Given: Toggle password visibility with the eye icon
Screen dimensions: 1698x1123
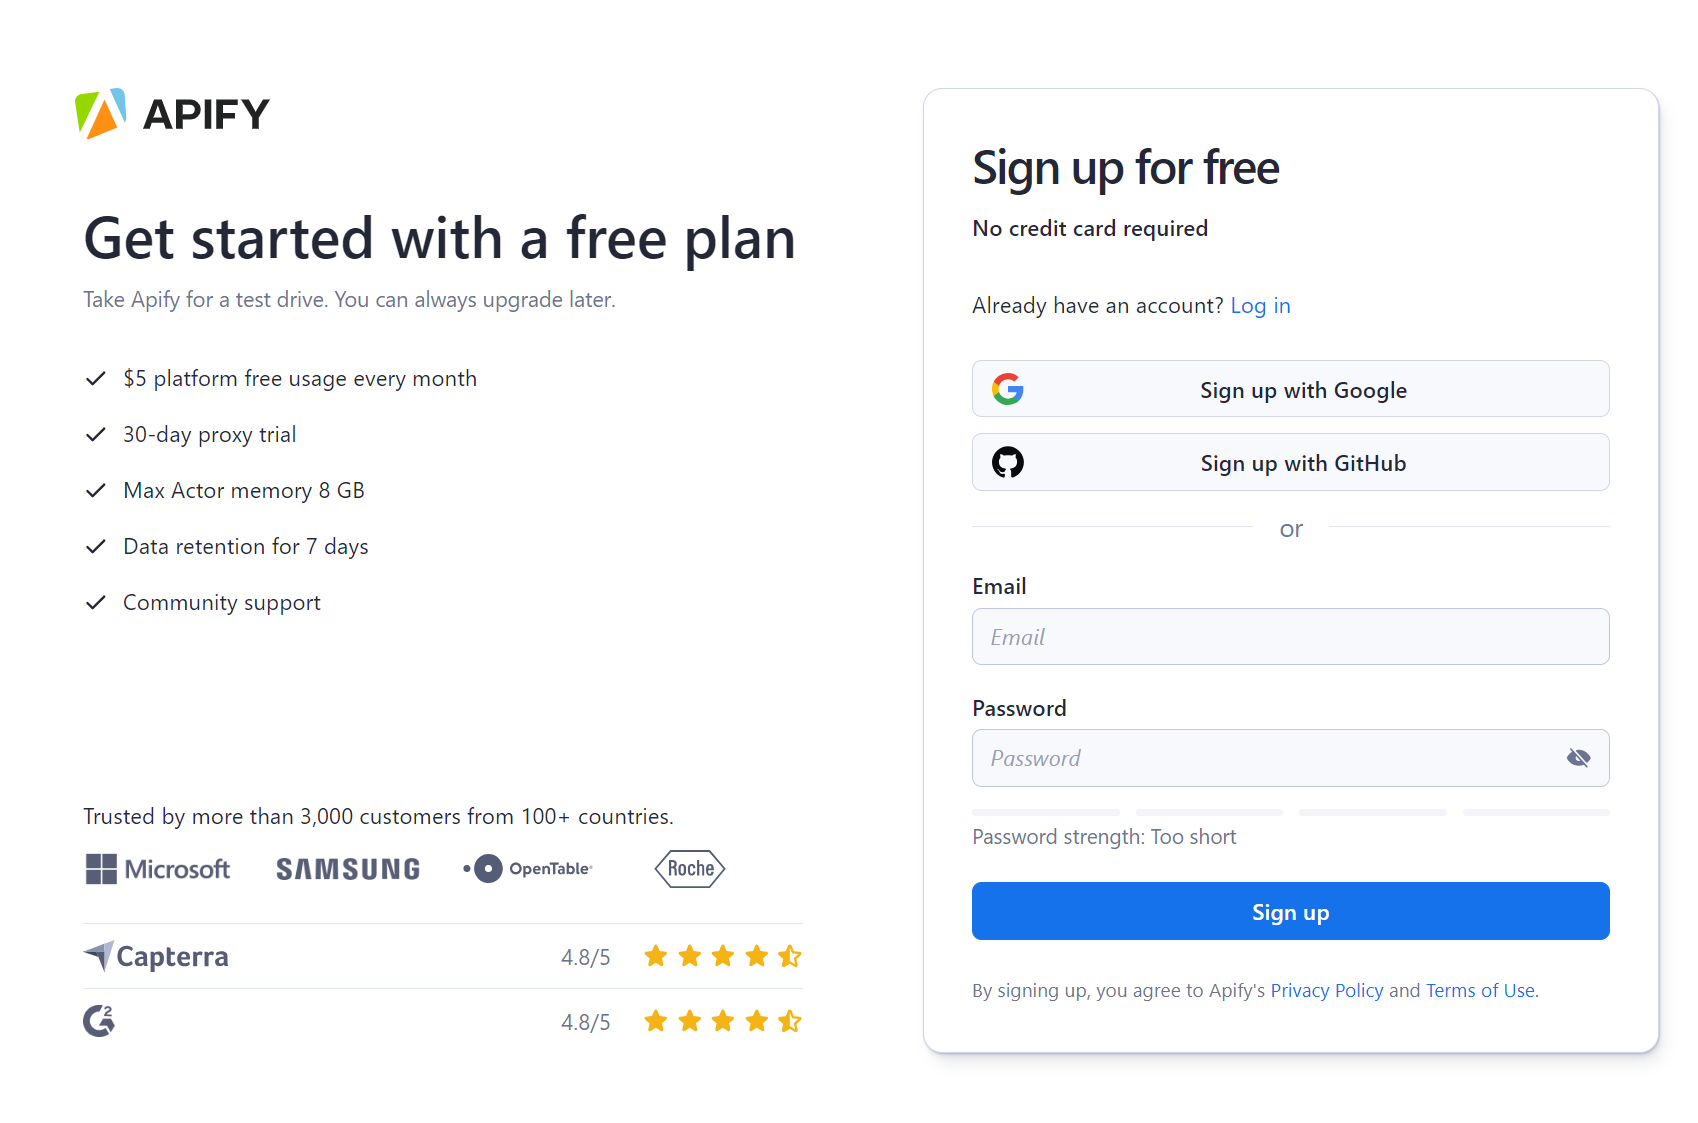Looking at the screenshot, I should [1579, 758].
